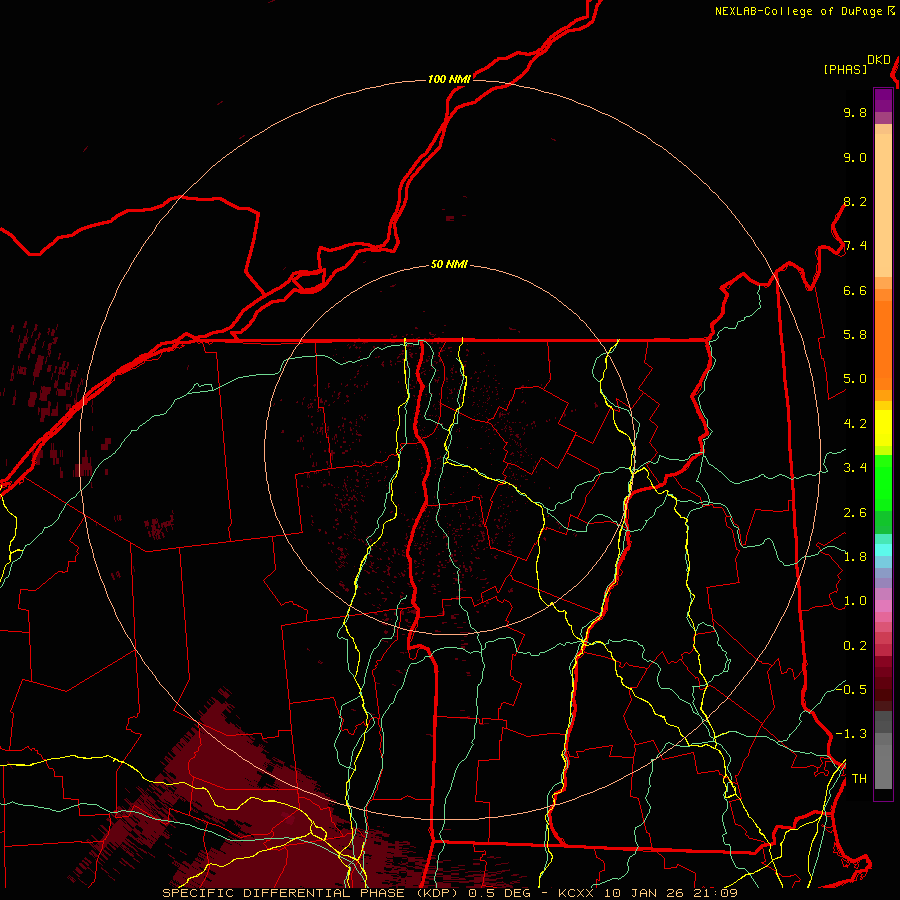This screenshot has height=900, width=900.
Task: Click the 1.0 legend value
Action: coord(855,601)
